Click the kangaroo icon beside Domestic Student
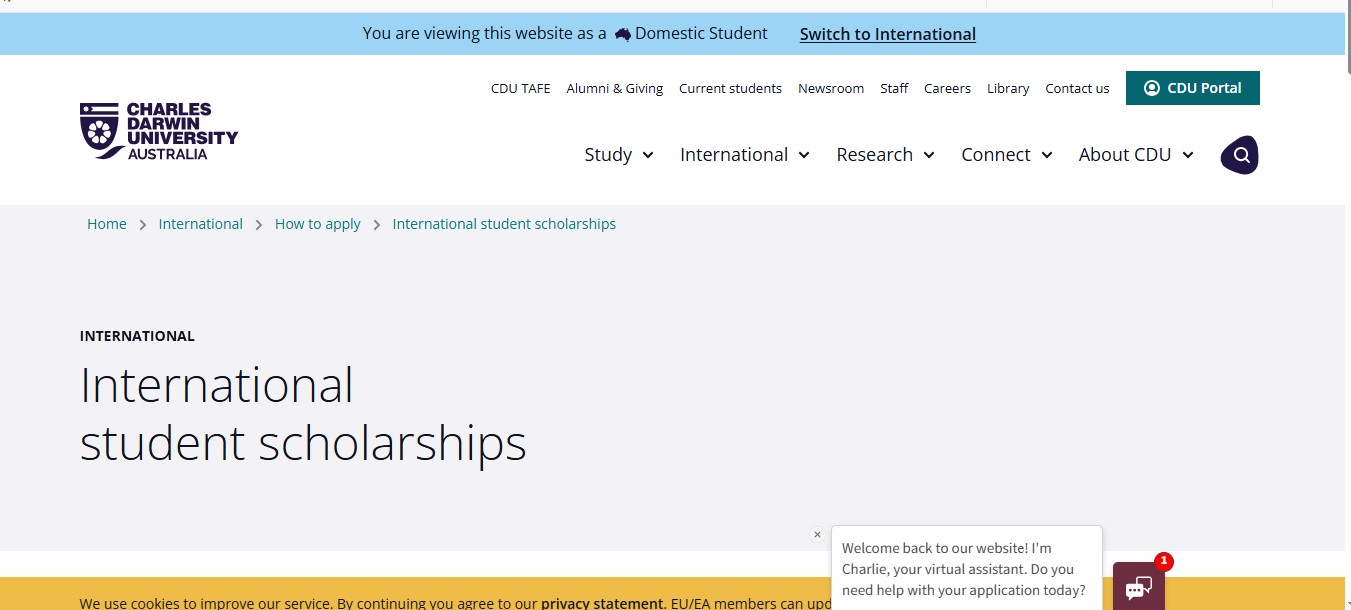 pyautogui.click(x=622, y=33)
